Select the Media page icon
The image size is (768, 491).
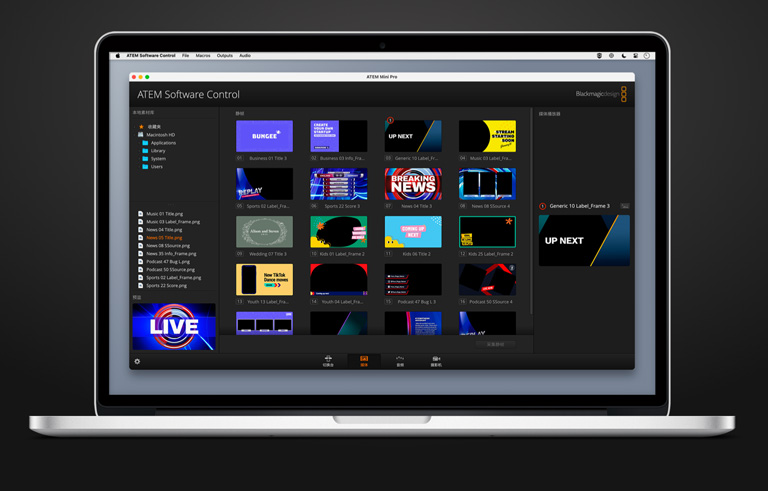click(x=364, y=360)
